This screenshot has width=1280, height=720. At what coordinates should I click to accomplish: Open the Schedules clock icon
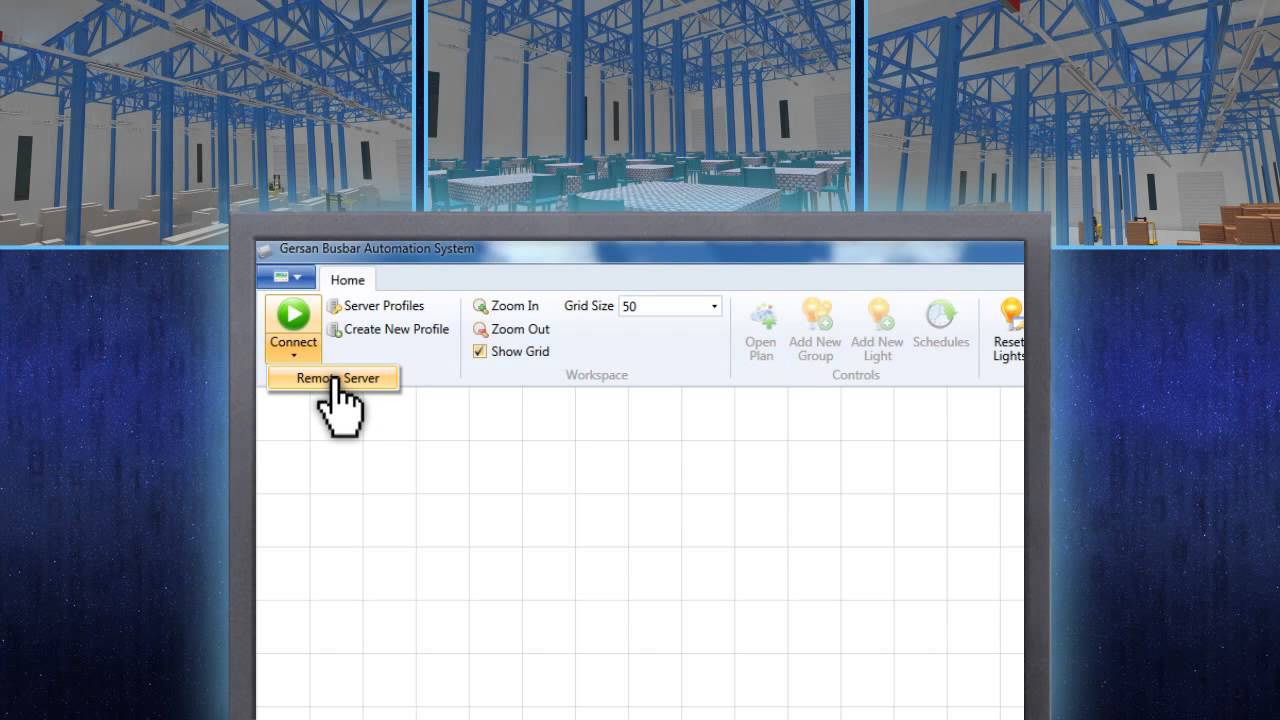(x=941, y=315)
